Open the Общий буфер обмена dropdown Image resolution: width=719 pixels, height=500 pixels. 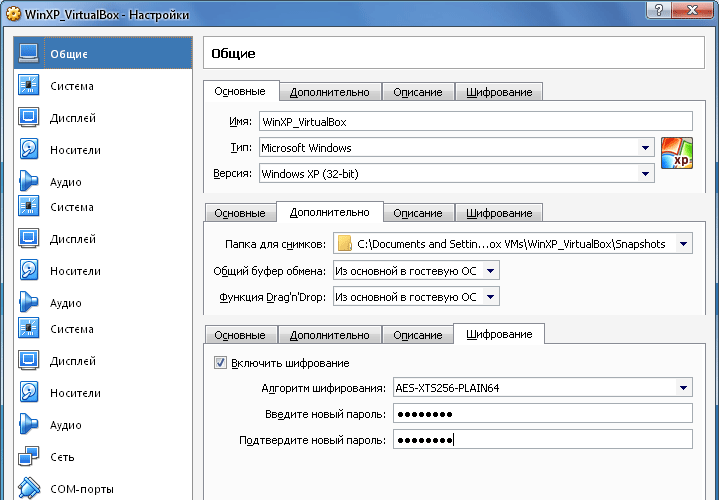pyautogui.click(x=416, y=271)
